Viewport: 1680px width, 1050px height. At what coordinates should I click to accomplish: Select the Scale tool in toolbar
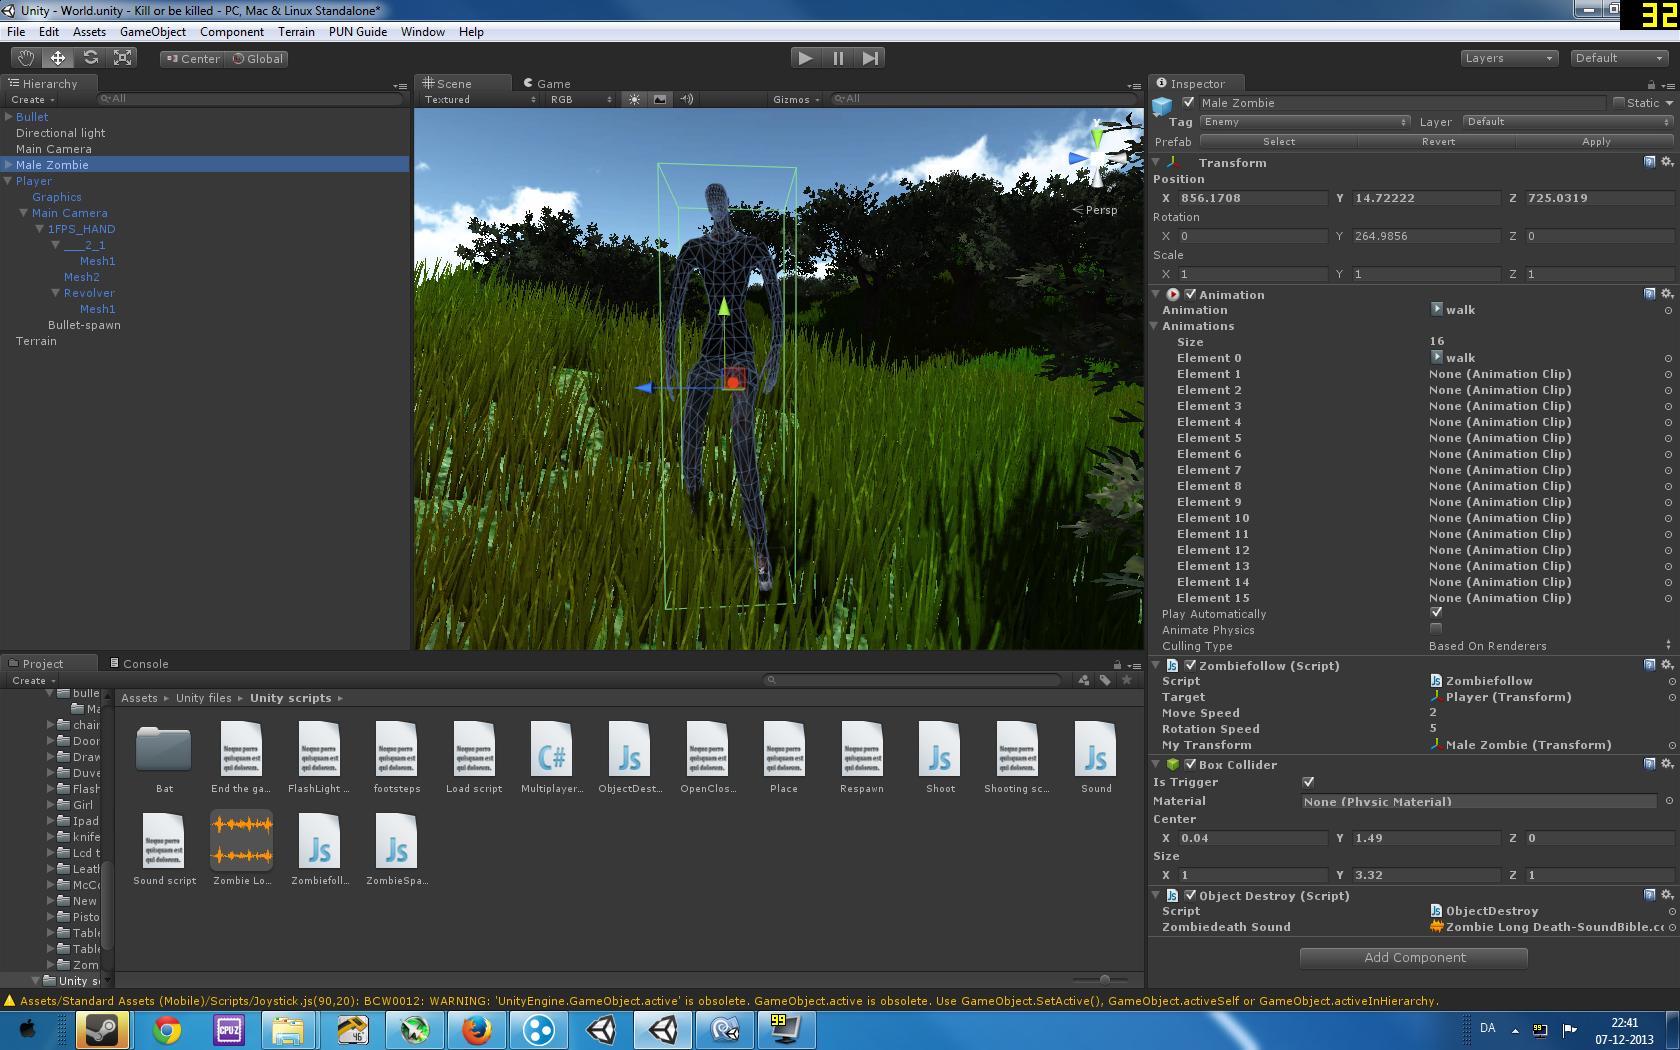click(122, 58)
